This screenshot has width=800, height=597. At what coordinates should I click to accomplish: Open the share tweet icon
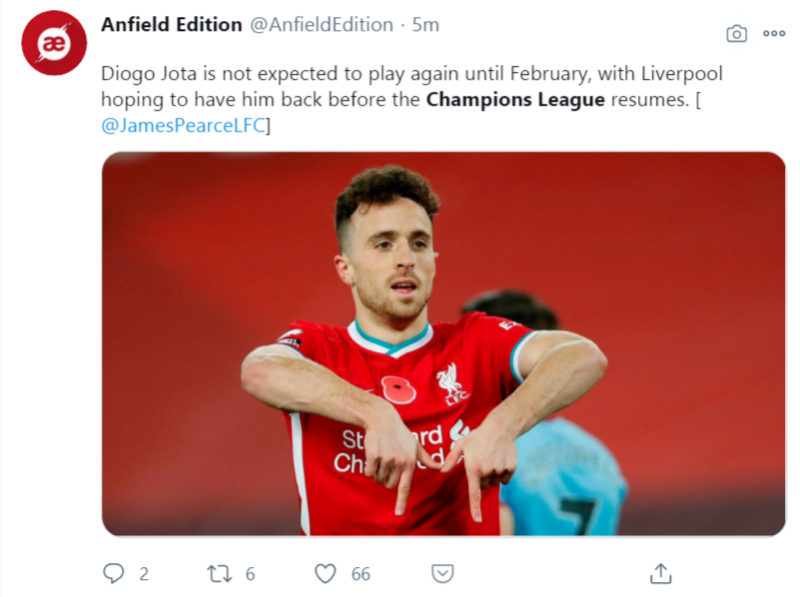[x=660, y=573]
